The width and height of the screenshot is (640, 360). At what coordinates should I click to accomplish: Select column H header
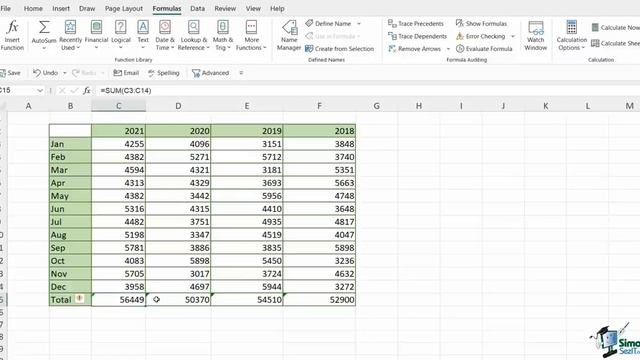419,106
